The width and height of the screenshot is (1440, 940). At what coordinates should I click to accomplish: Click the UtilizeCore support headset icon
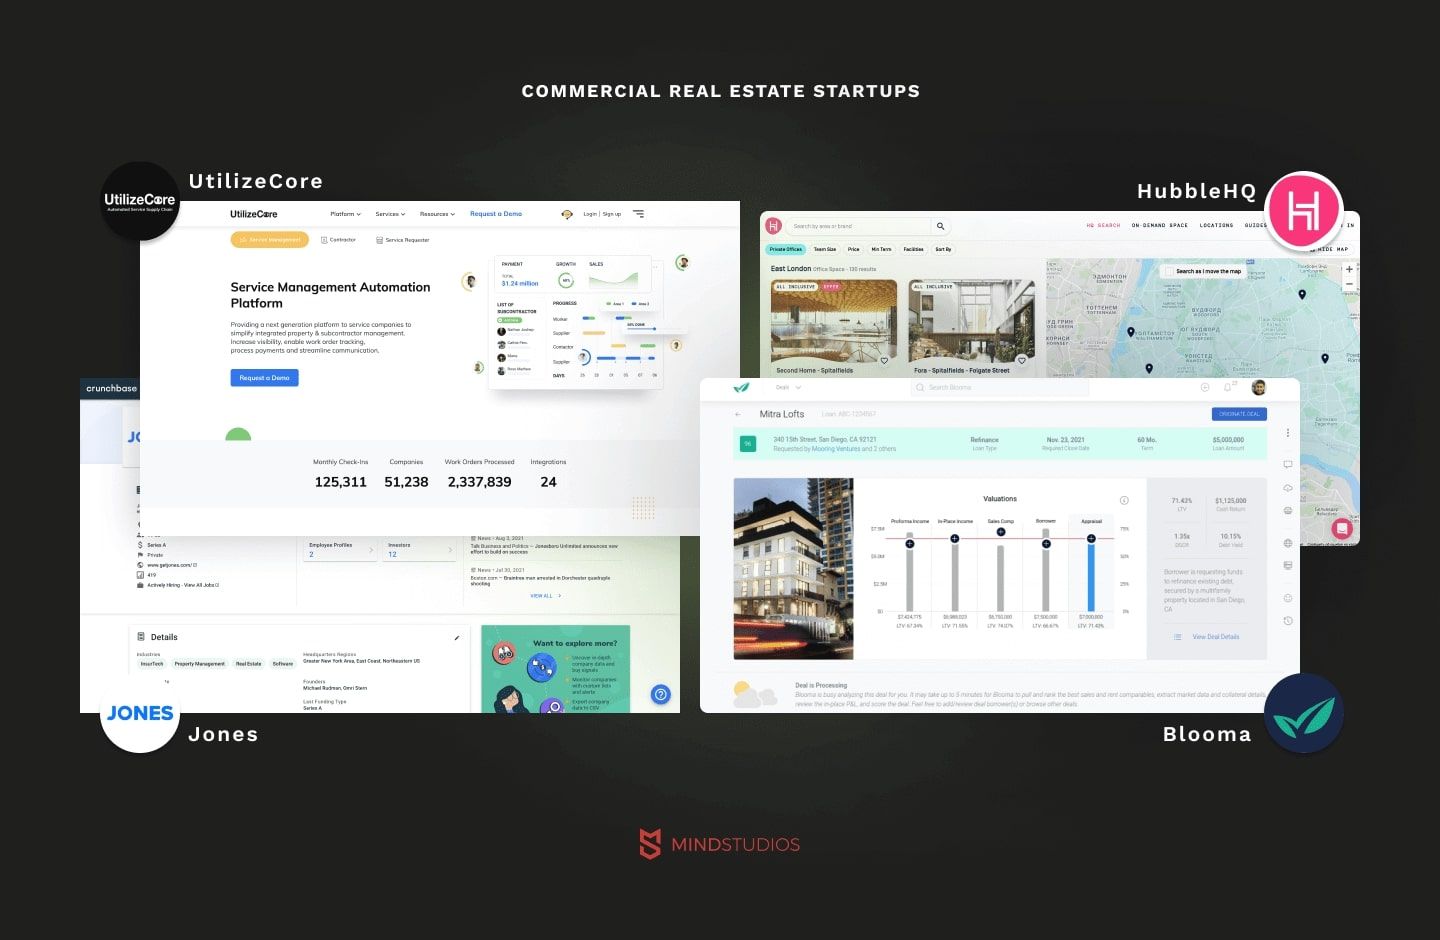coord(567,214)
